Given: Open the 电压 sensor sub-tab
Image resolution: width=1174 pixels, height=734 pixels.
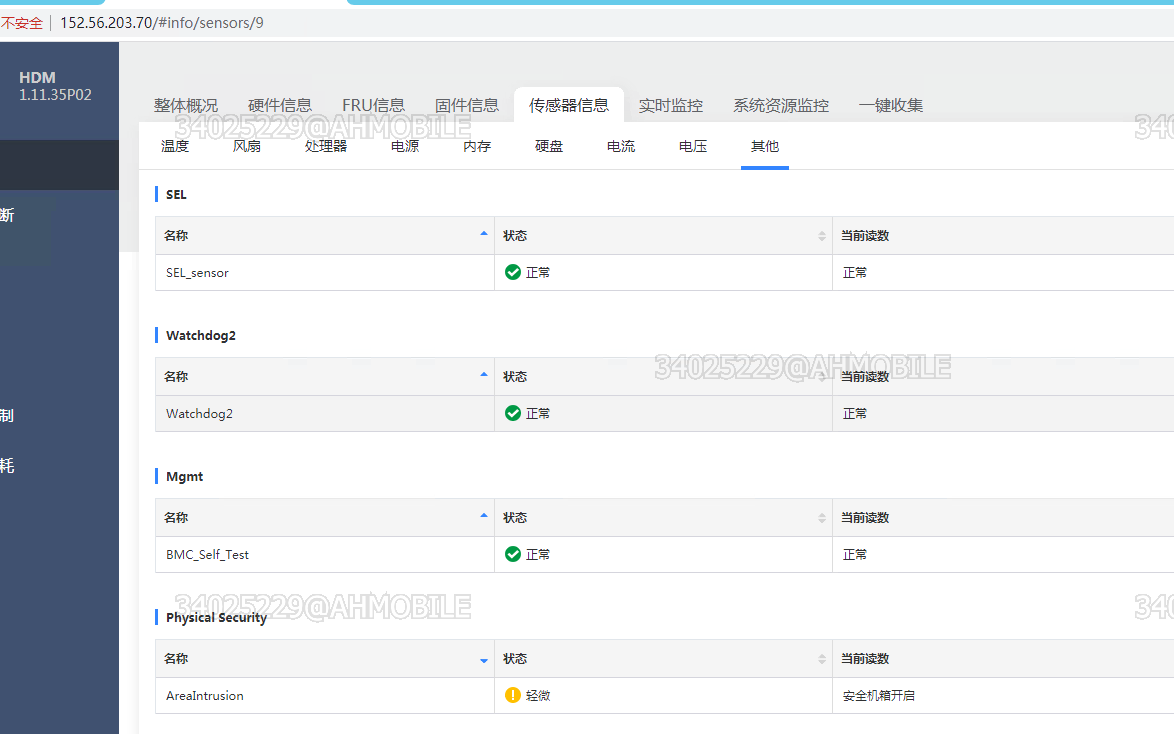Looking at the screenshot, I should [x=693, y=146].
